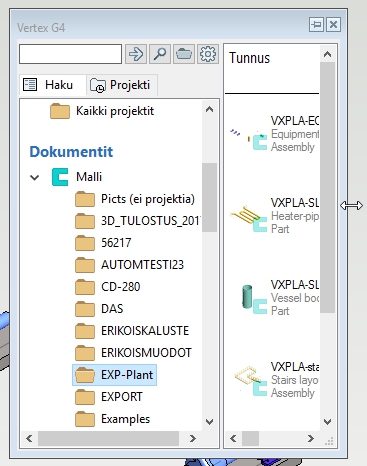Click the magnifying glass search icon

tap(160, 54)
